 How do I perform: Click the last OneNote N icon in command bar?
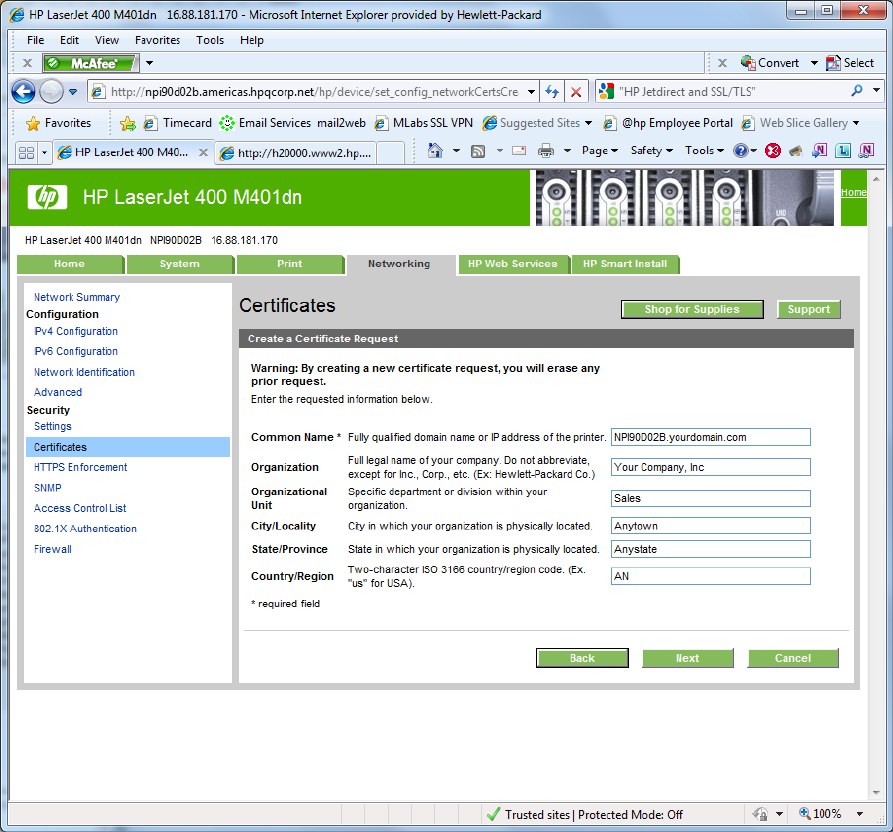pyautogui.click(x=866, y=151)
